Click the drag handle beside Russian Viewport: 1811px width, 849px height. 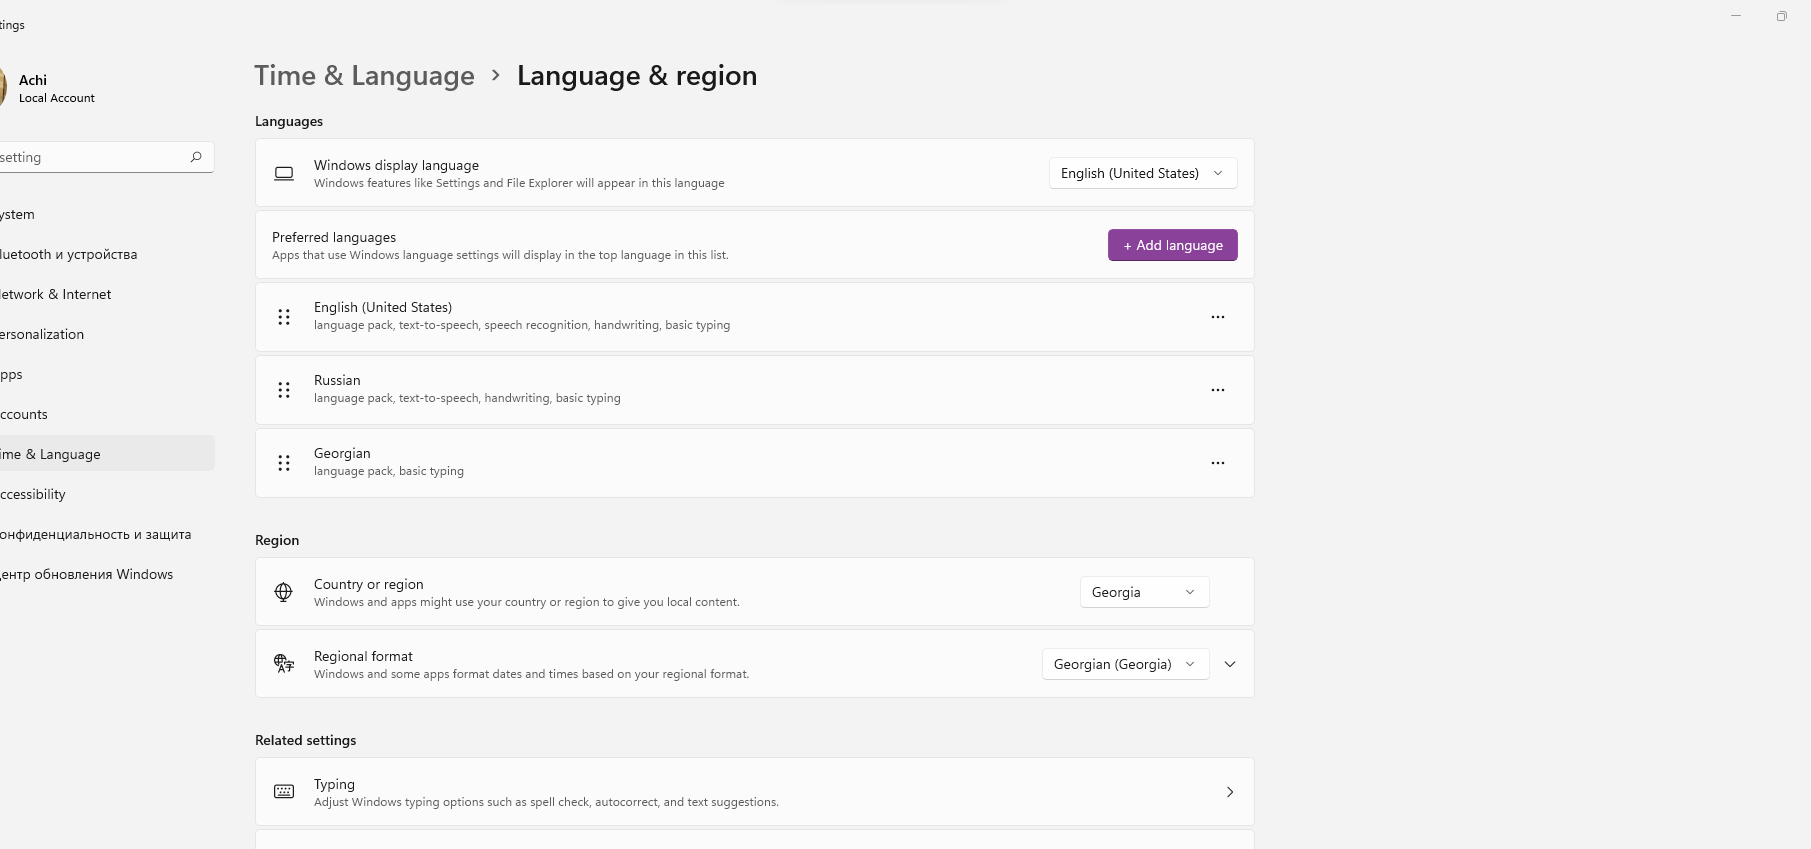point(284,390)
